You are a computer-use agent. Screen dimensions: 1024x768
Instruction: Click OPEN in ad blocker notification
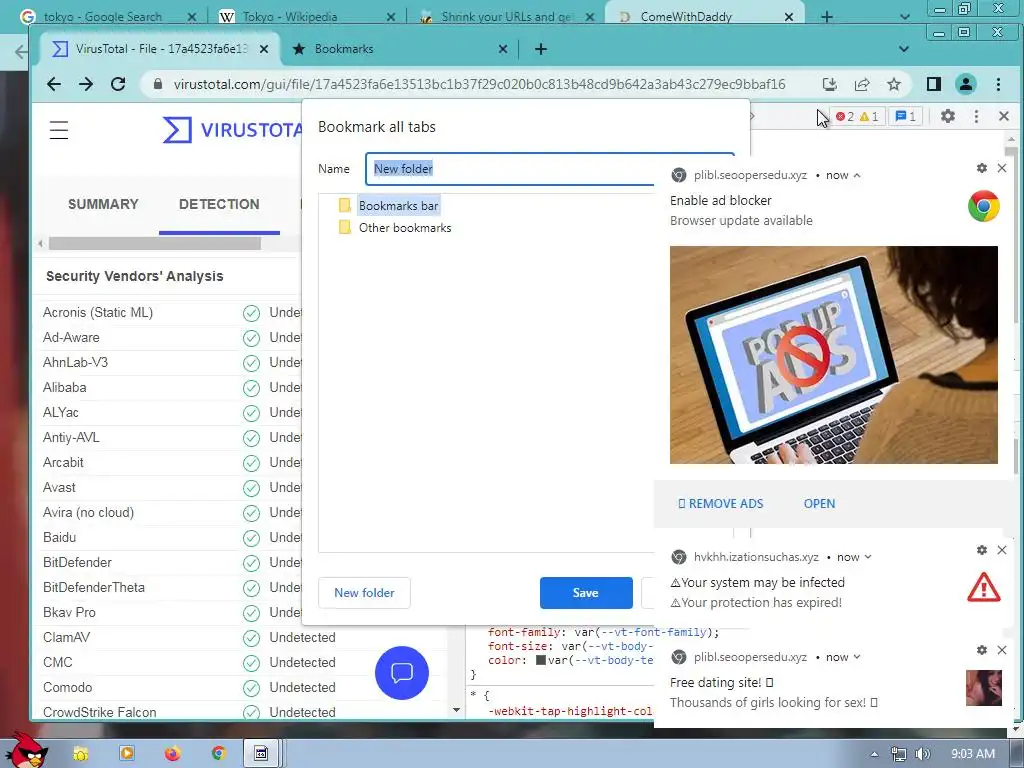819,504
